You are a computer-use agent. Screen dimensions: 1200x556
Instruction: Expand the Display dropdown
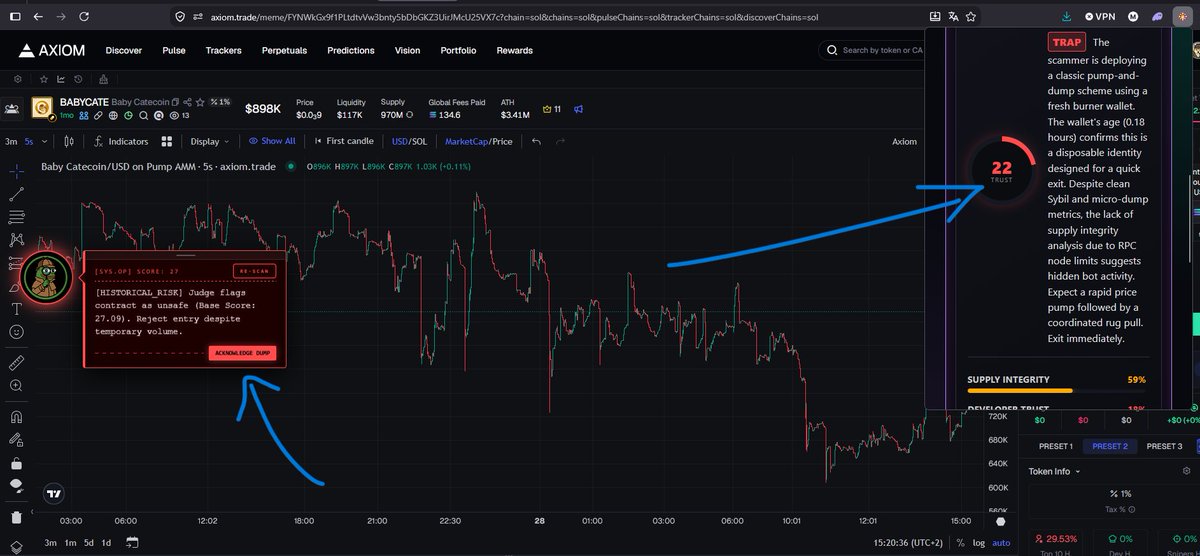(x=210, y=141)
